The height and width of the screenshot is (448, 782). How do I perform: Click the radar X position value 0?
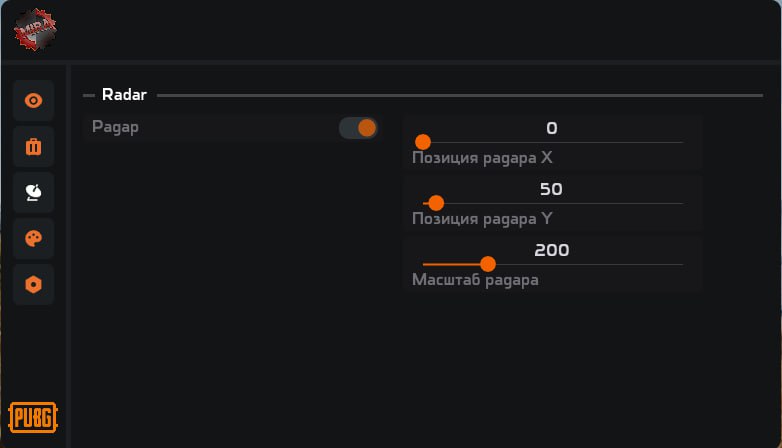pos(552,128)
